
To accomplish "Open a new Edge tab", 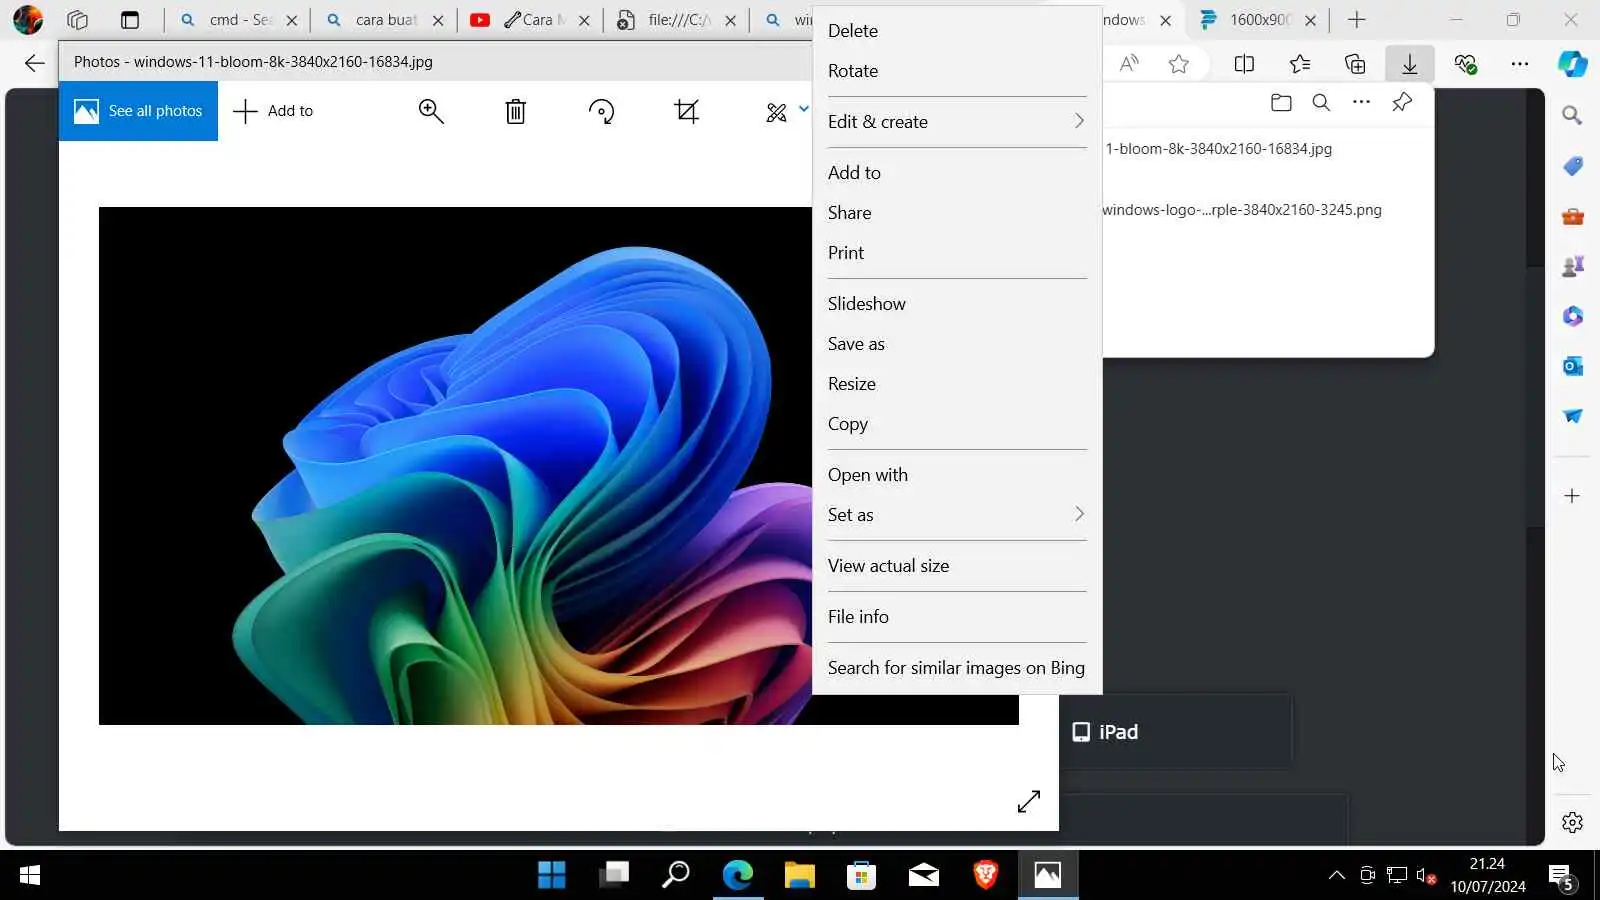I will coord(1356,20).
